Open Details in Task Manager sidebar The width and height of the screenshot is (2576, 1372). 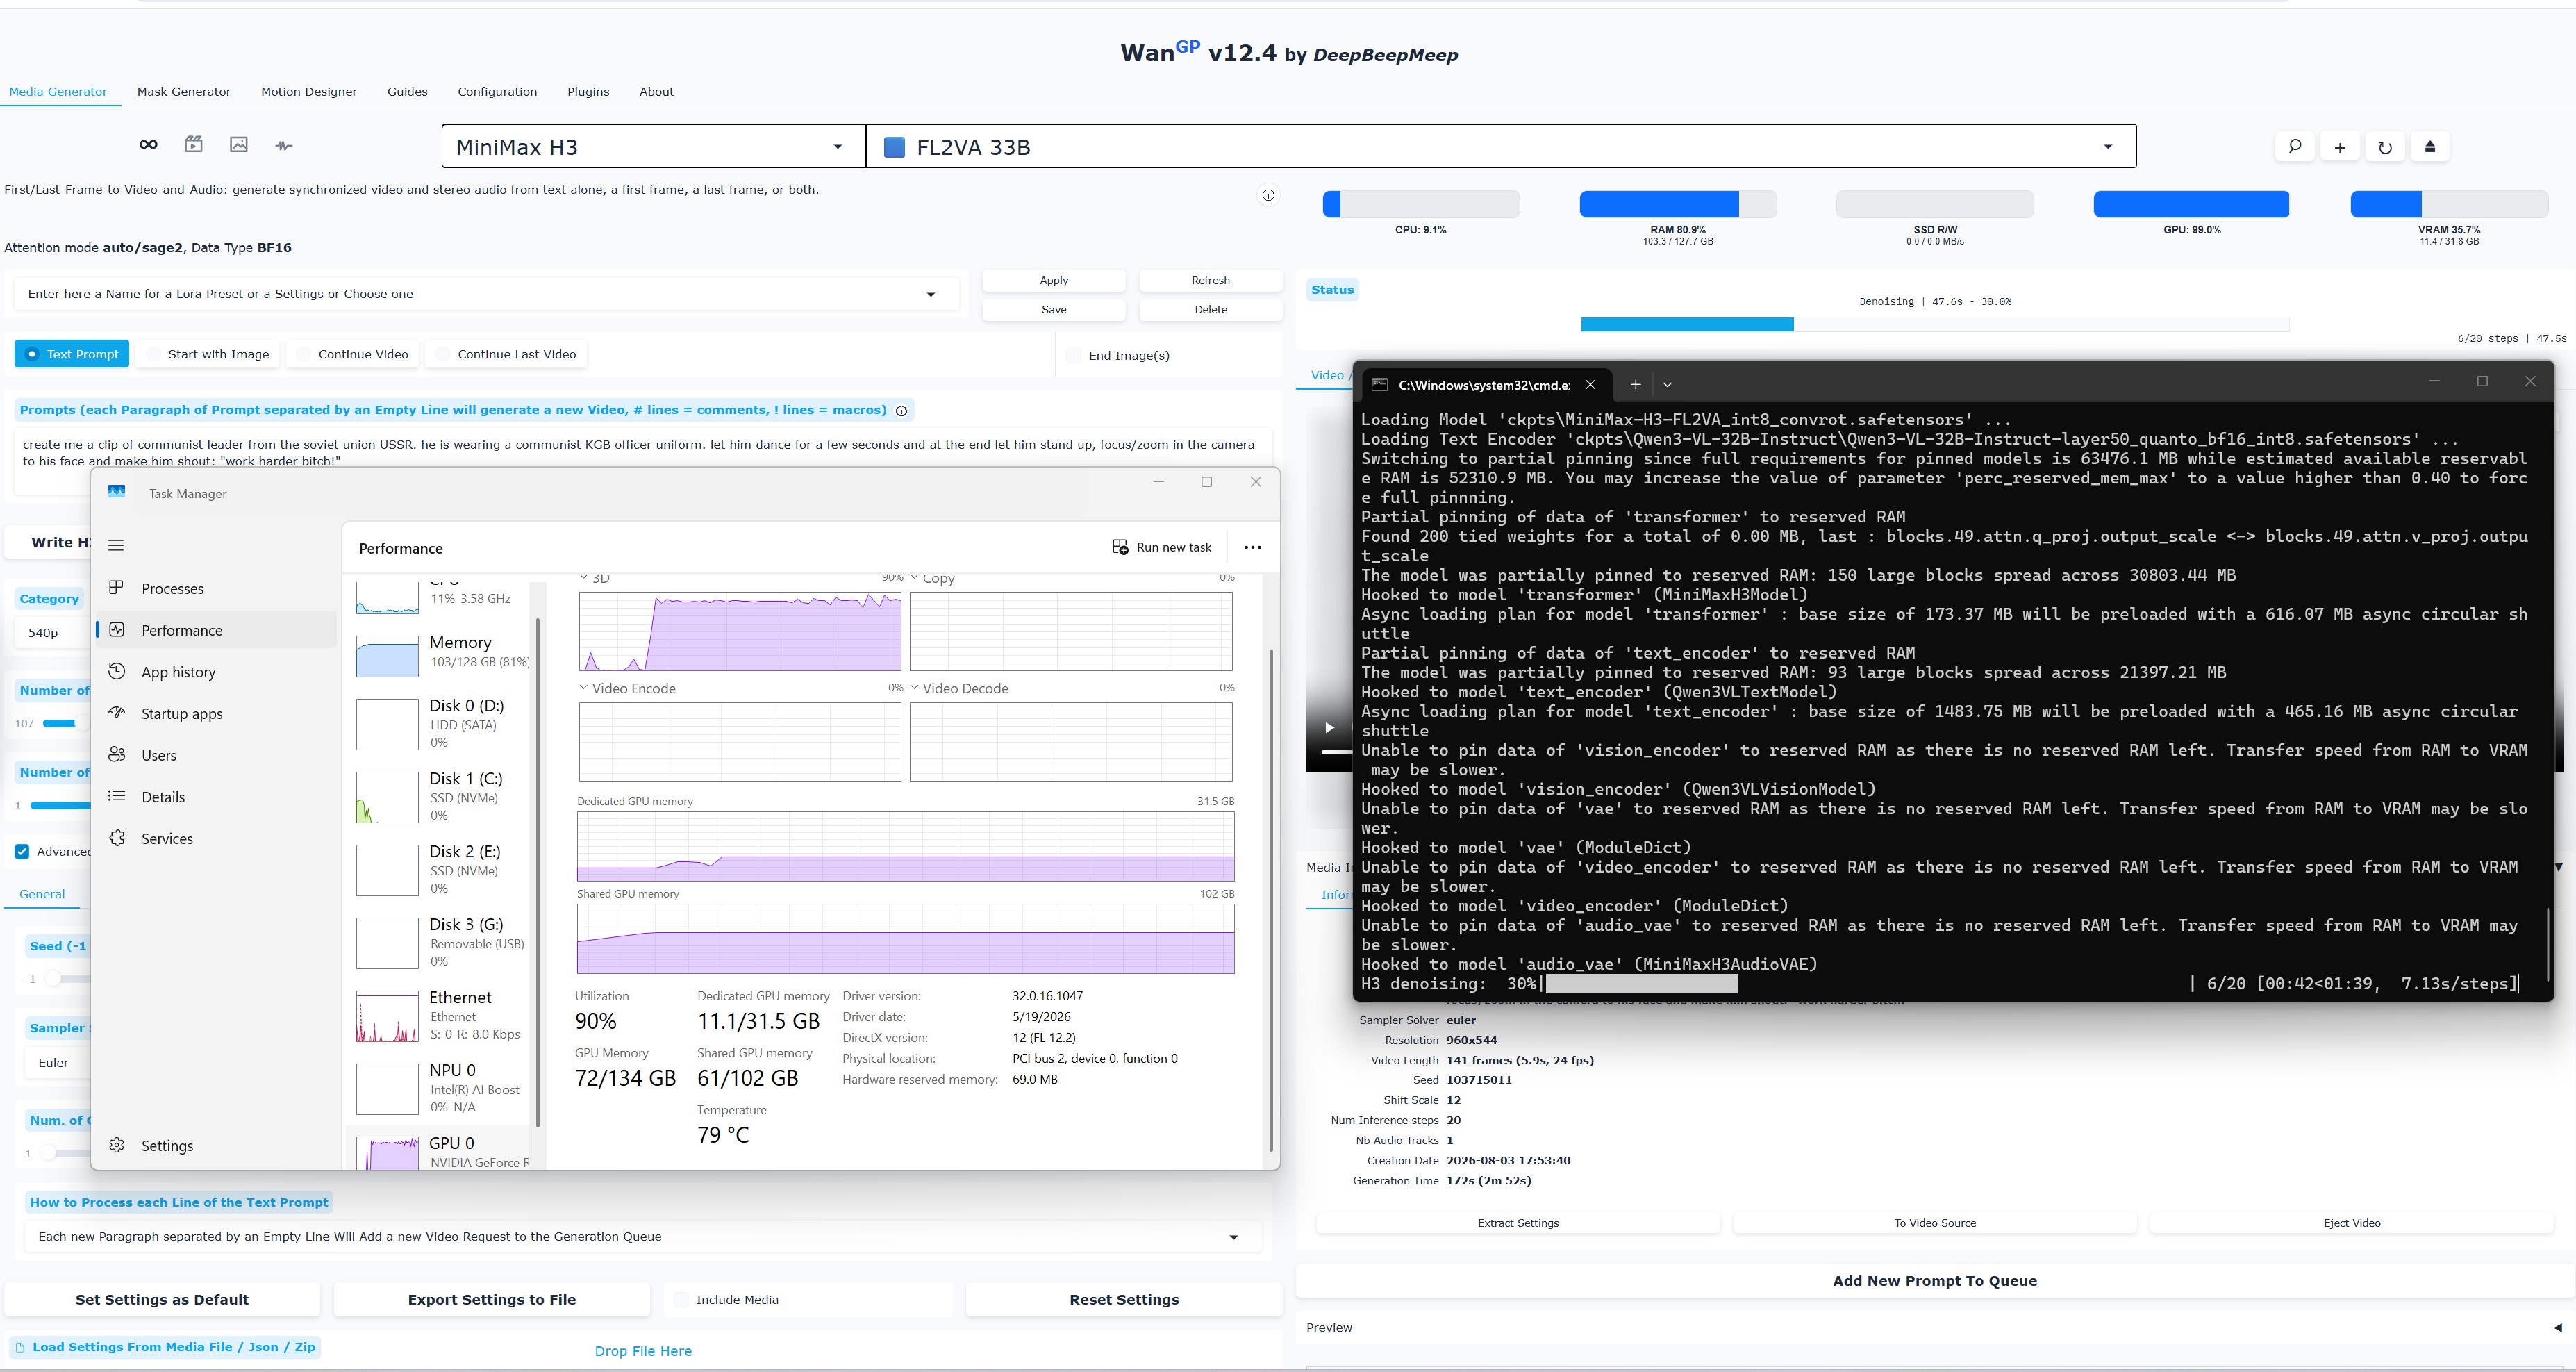[x=217, y=797]
